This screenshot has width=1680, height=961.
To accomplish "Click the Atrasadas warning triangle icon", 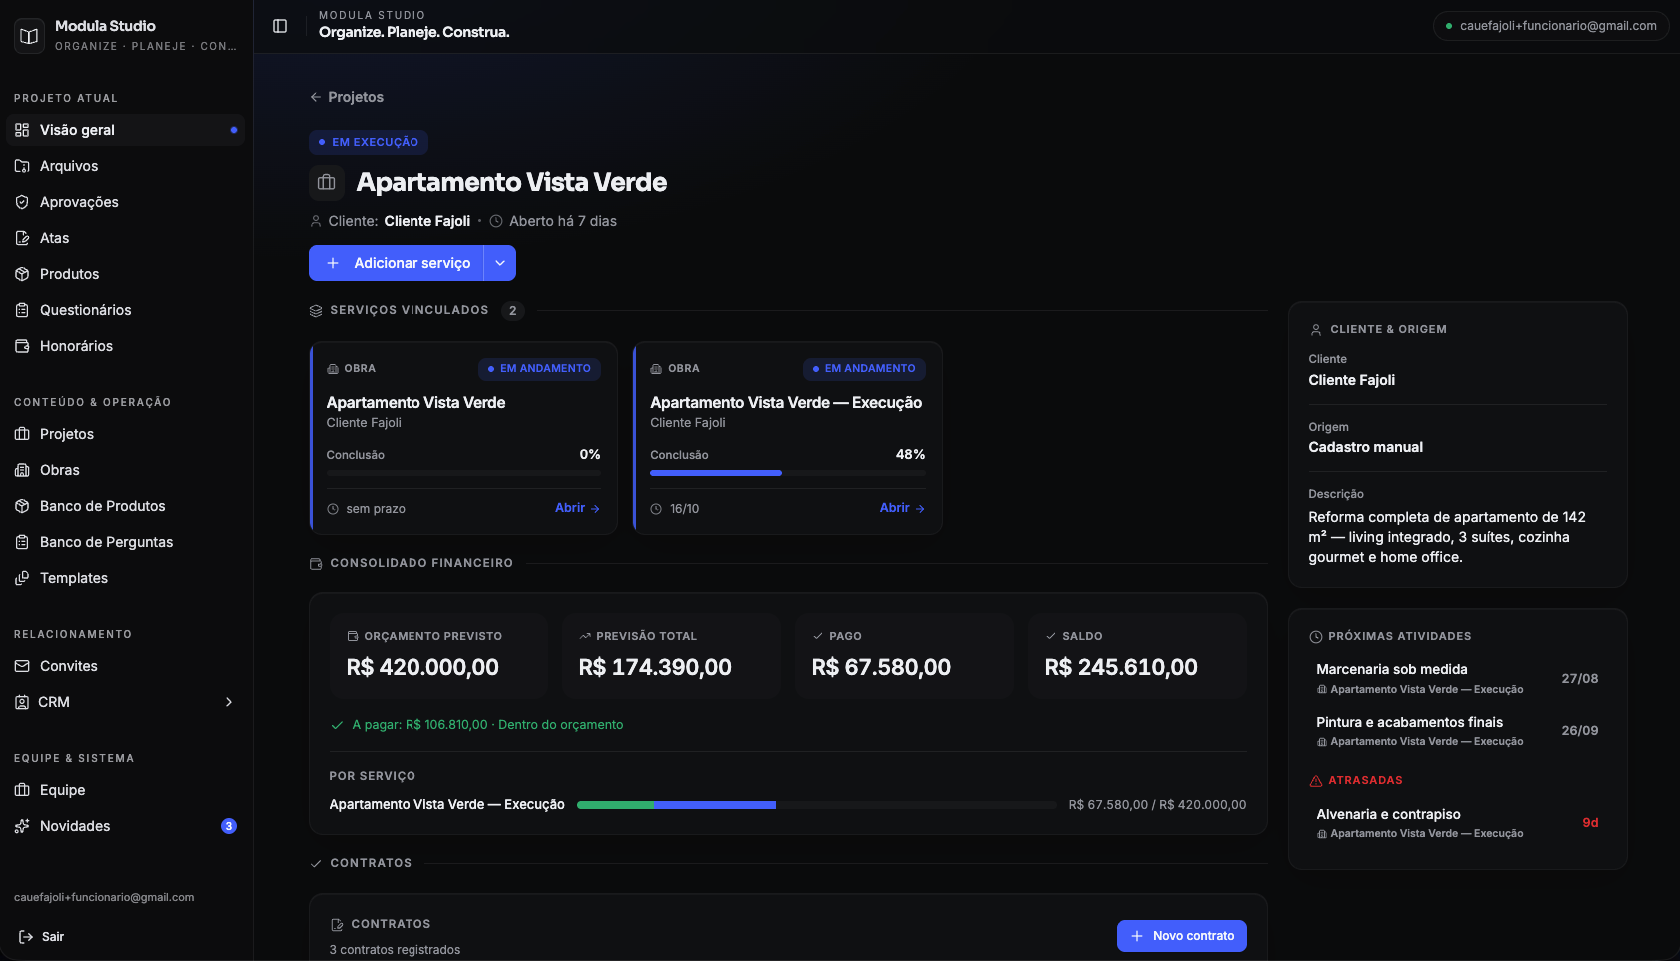I will [x=1316, y=781].
